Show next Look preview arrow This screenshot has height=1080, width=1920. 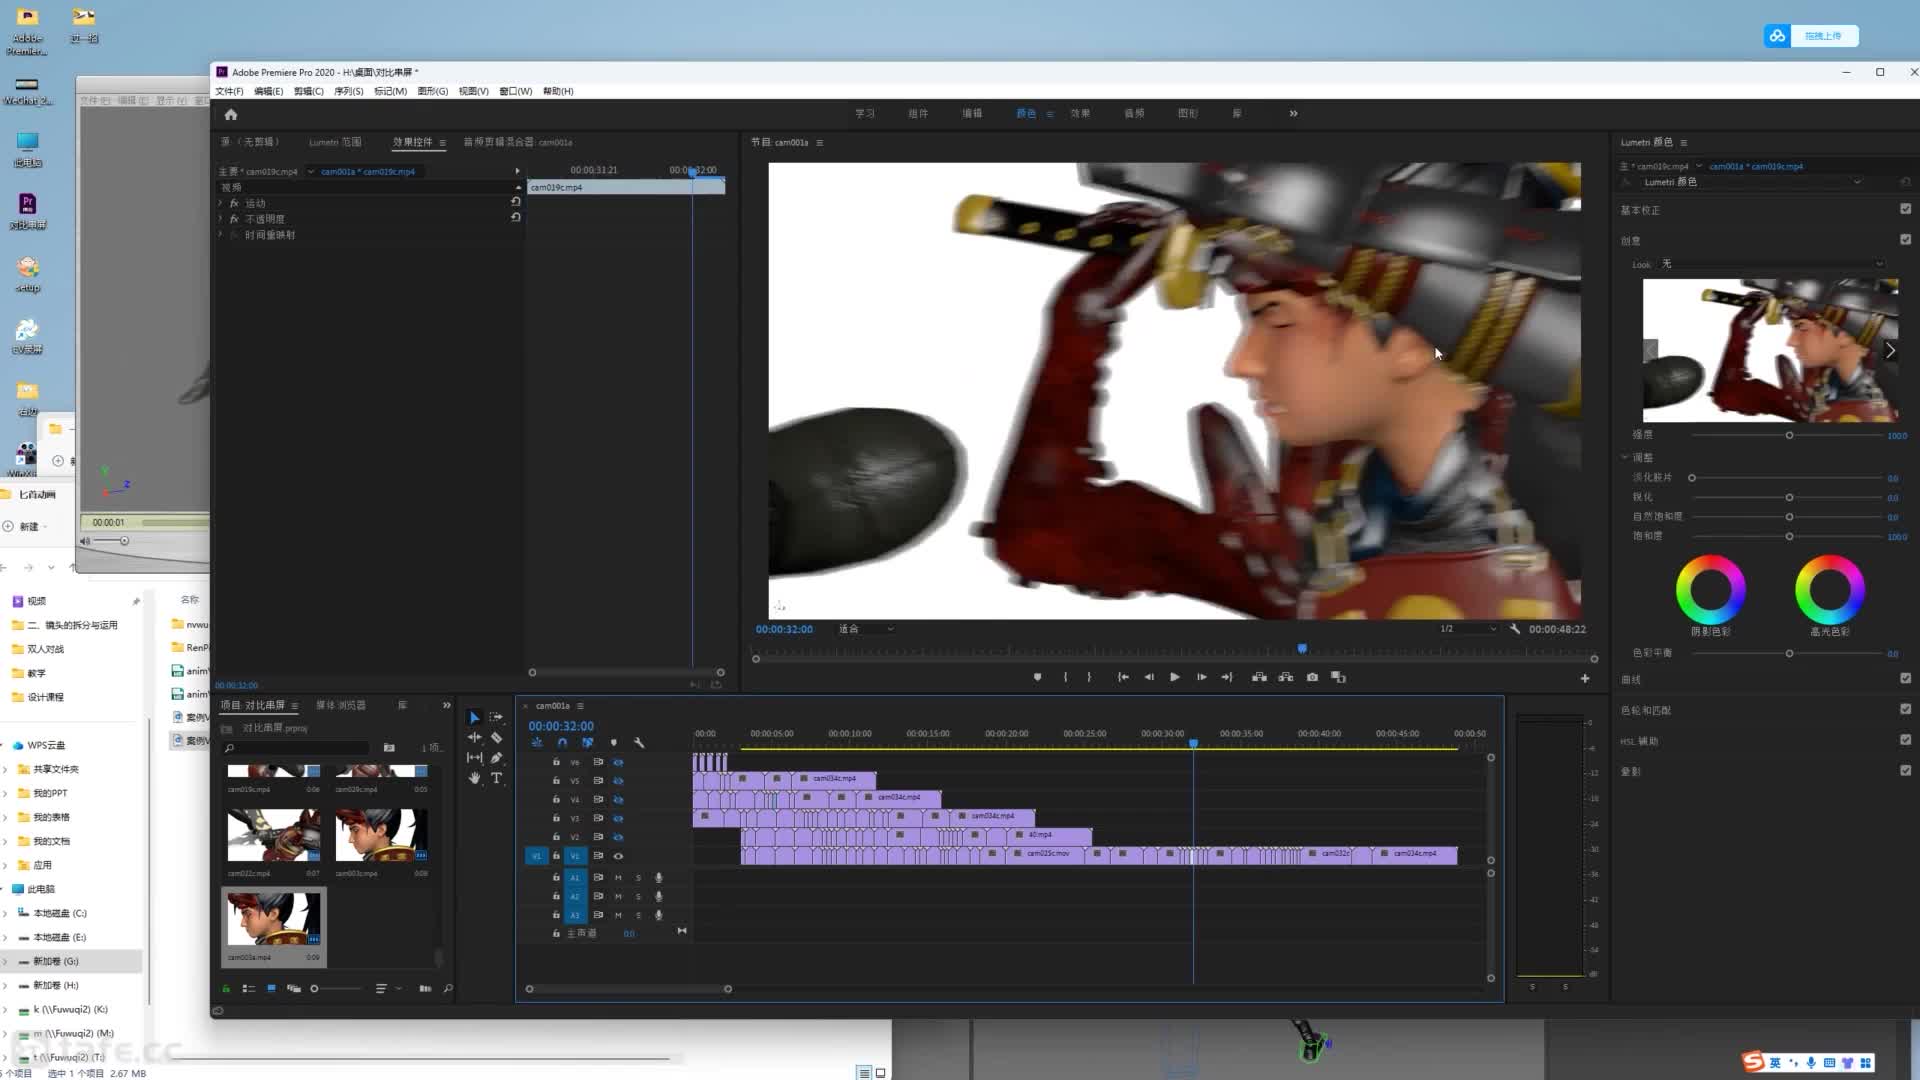(1889, 350)
